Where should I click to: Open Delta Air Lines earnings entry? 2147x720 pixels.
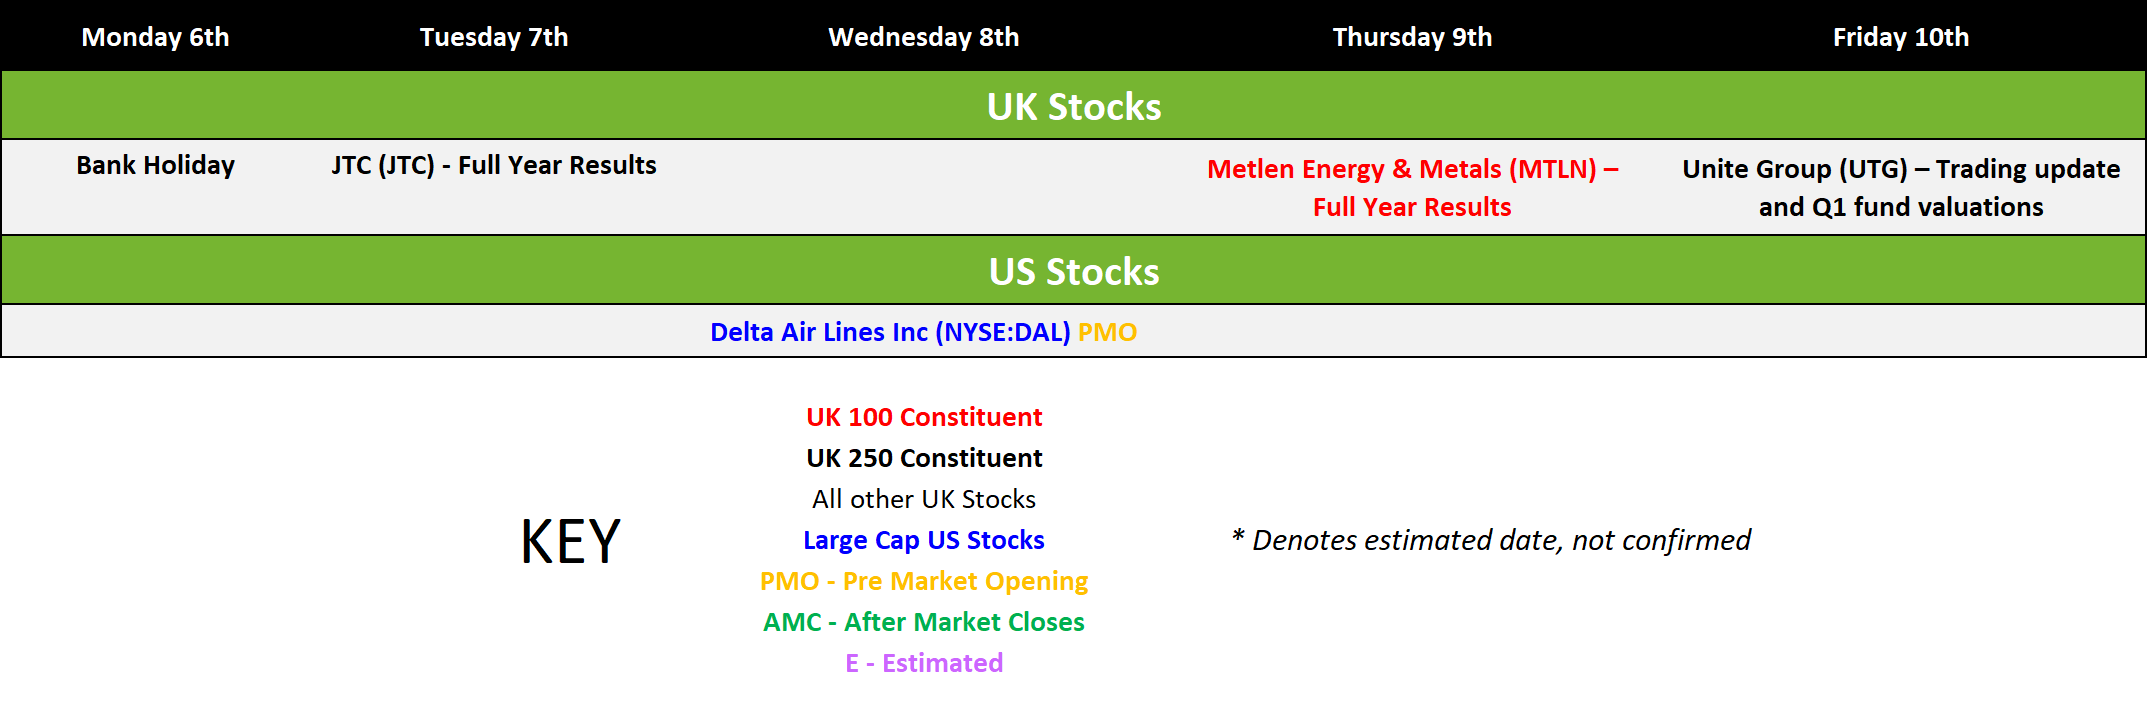pyautogui.click(x=890, y=332)
